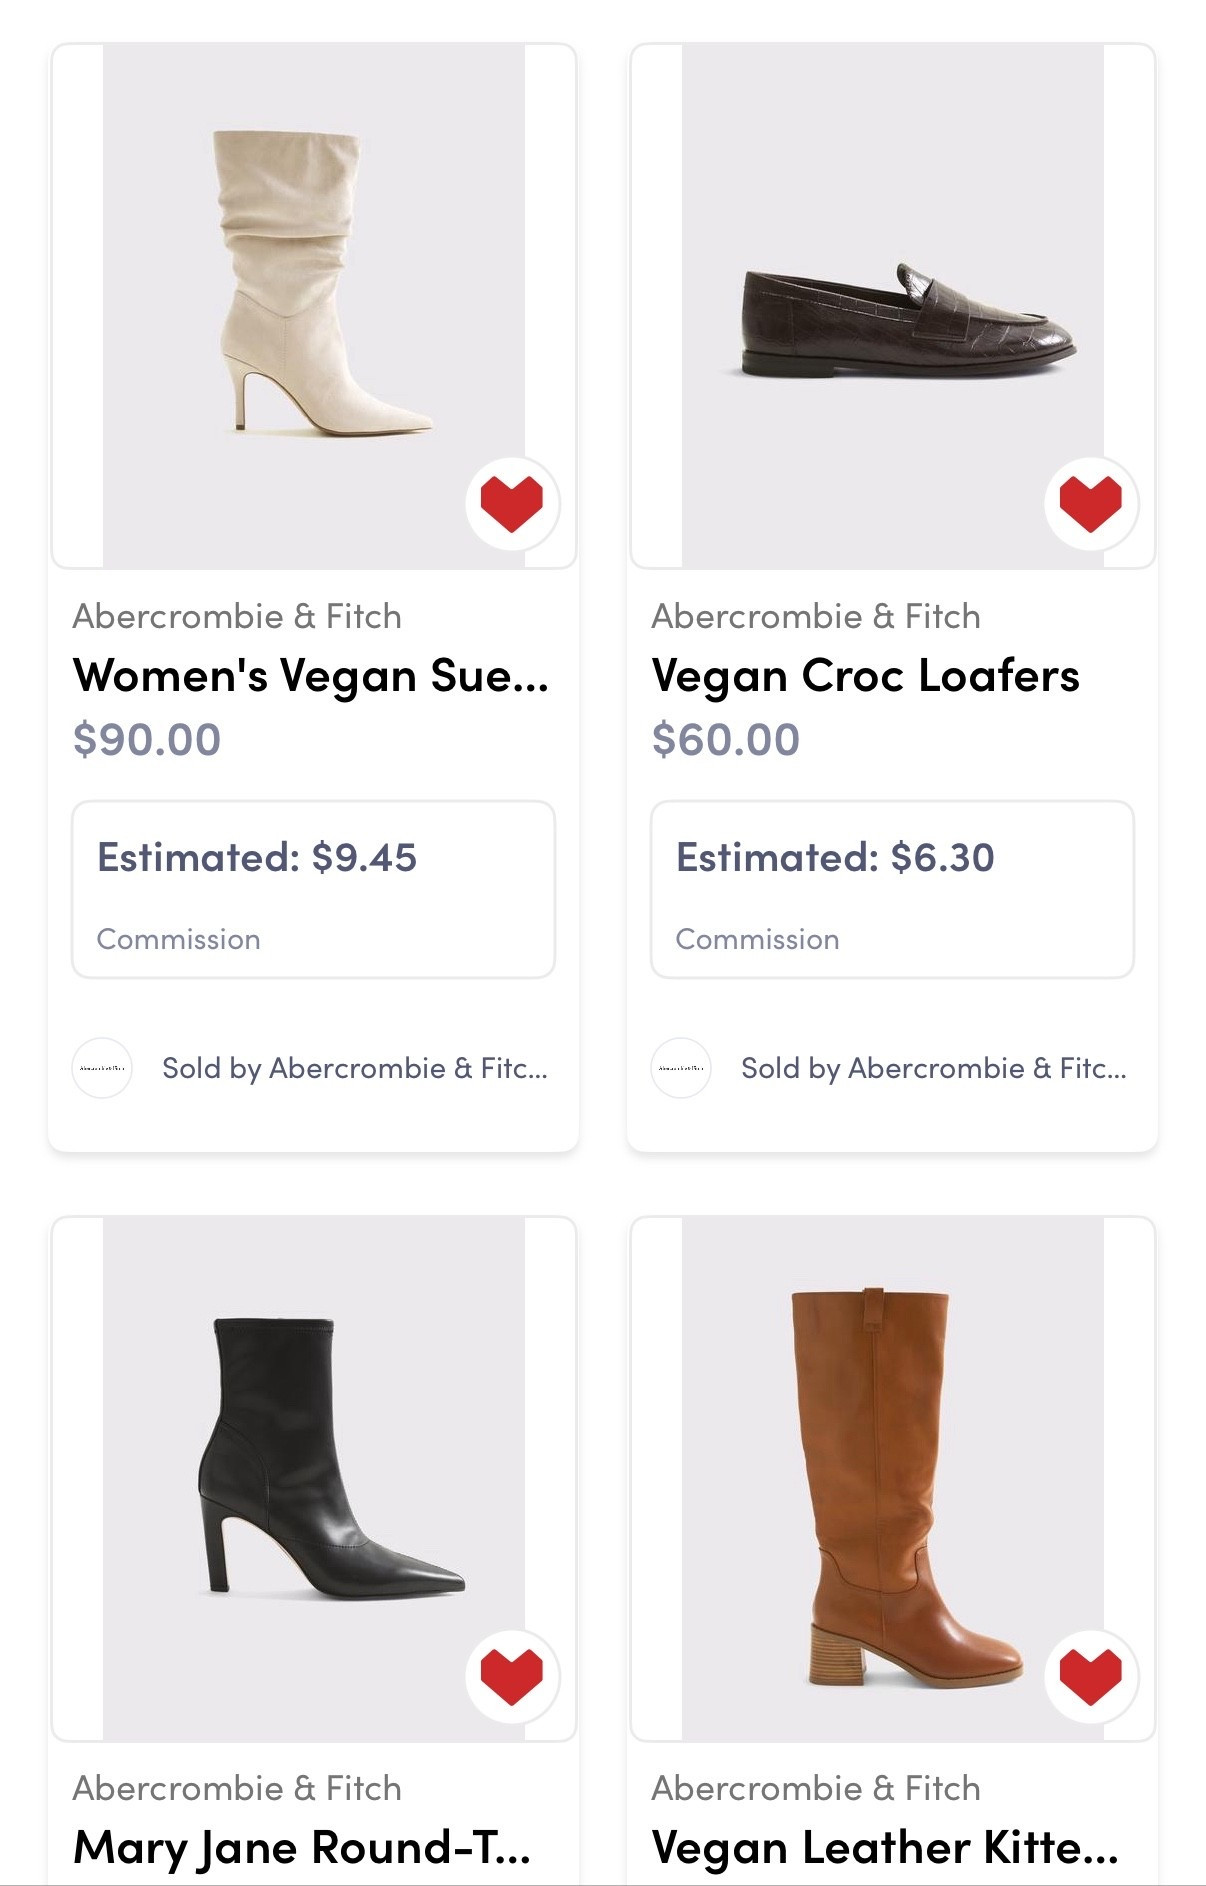Tap the Women's Vegan Sue... product title
Viewport: 1206px width, 1886px height.
click(311, 676)
